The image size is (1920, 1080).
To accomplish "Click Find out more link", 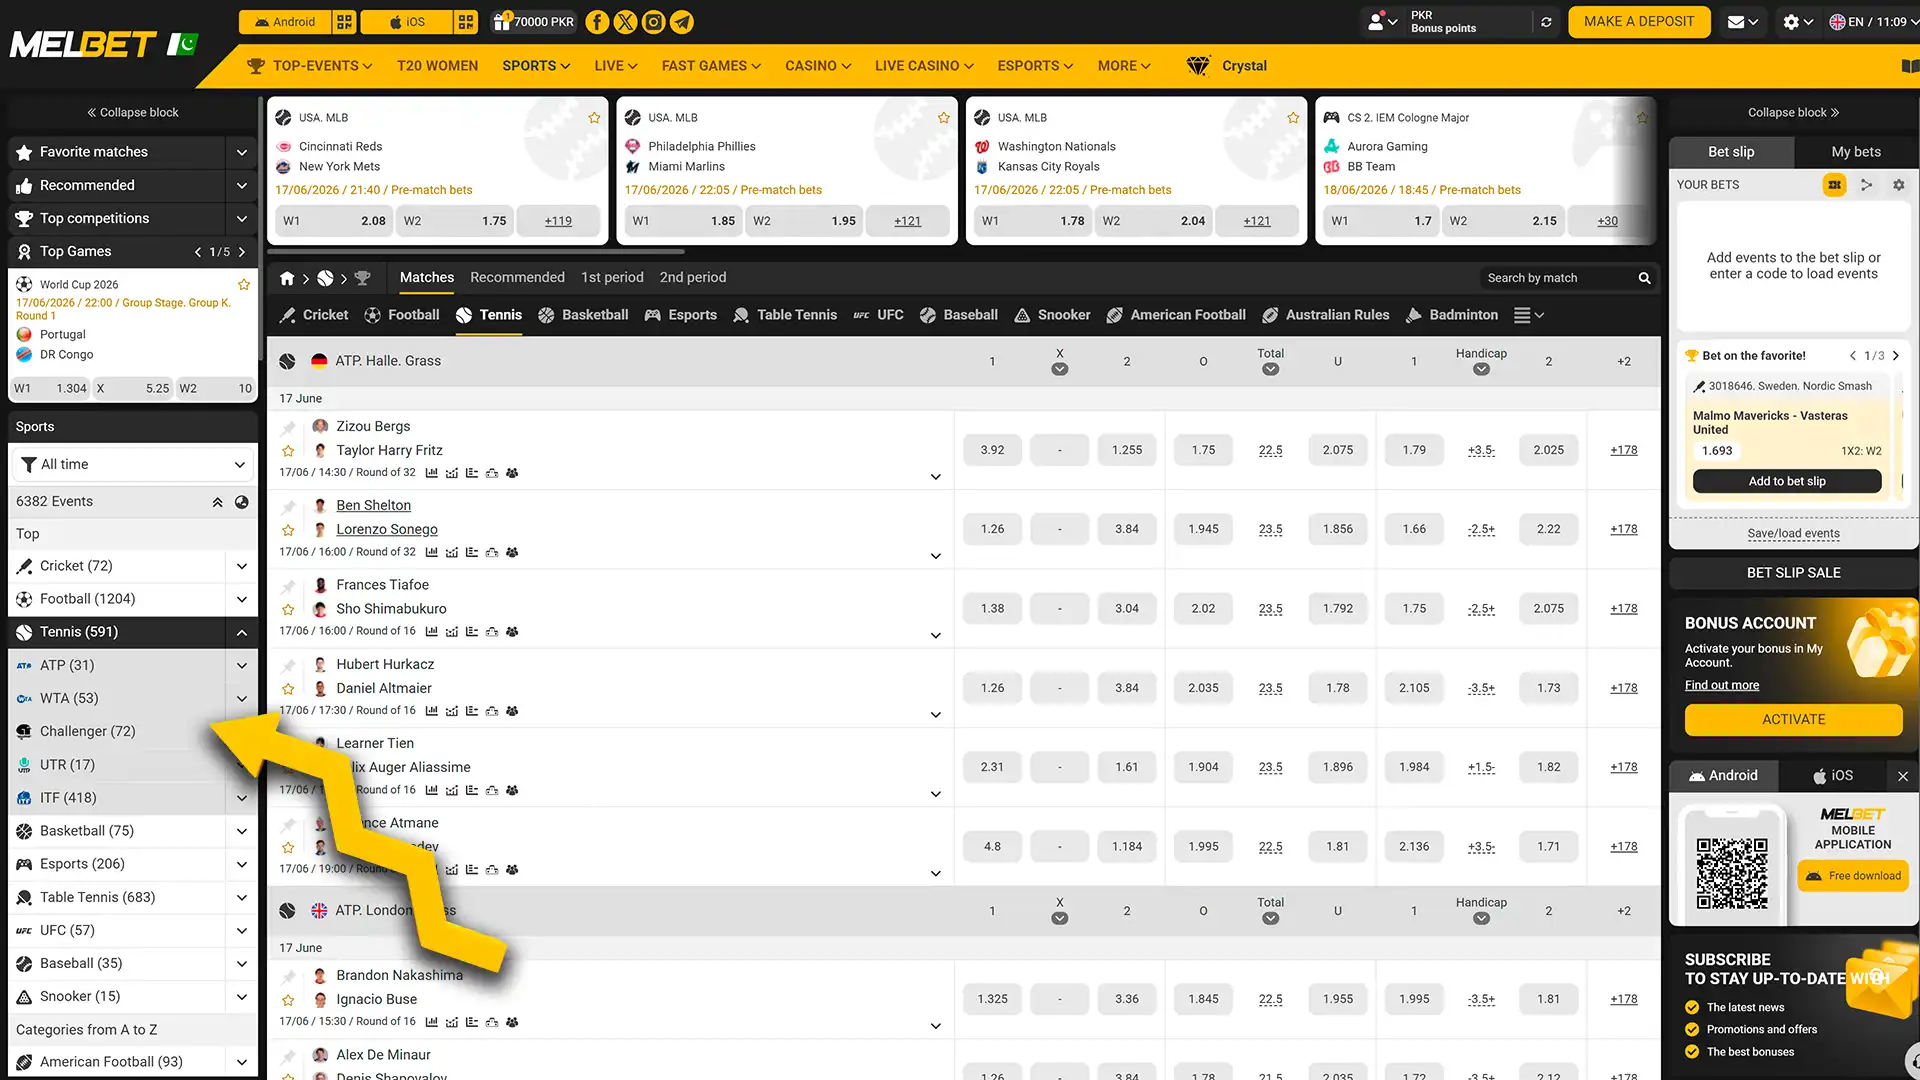I will click(x=1721, y=686).
